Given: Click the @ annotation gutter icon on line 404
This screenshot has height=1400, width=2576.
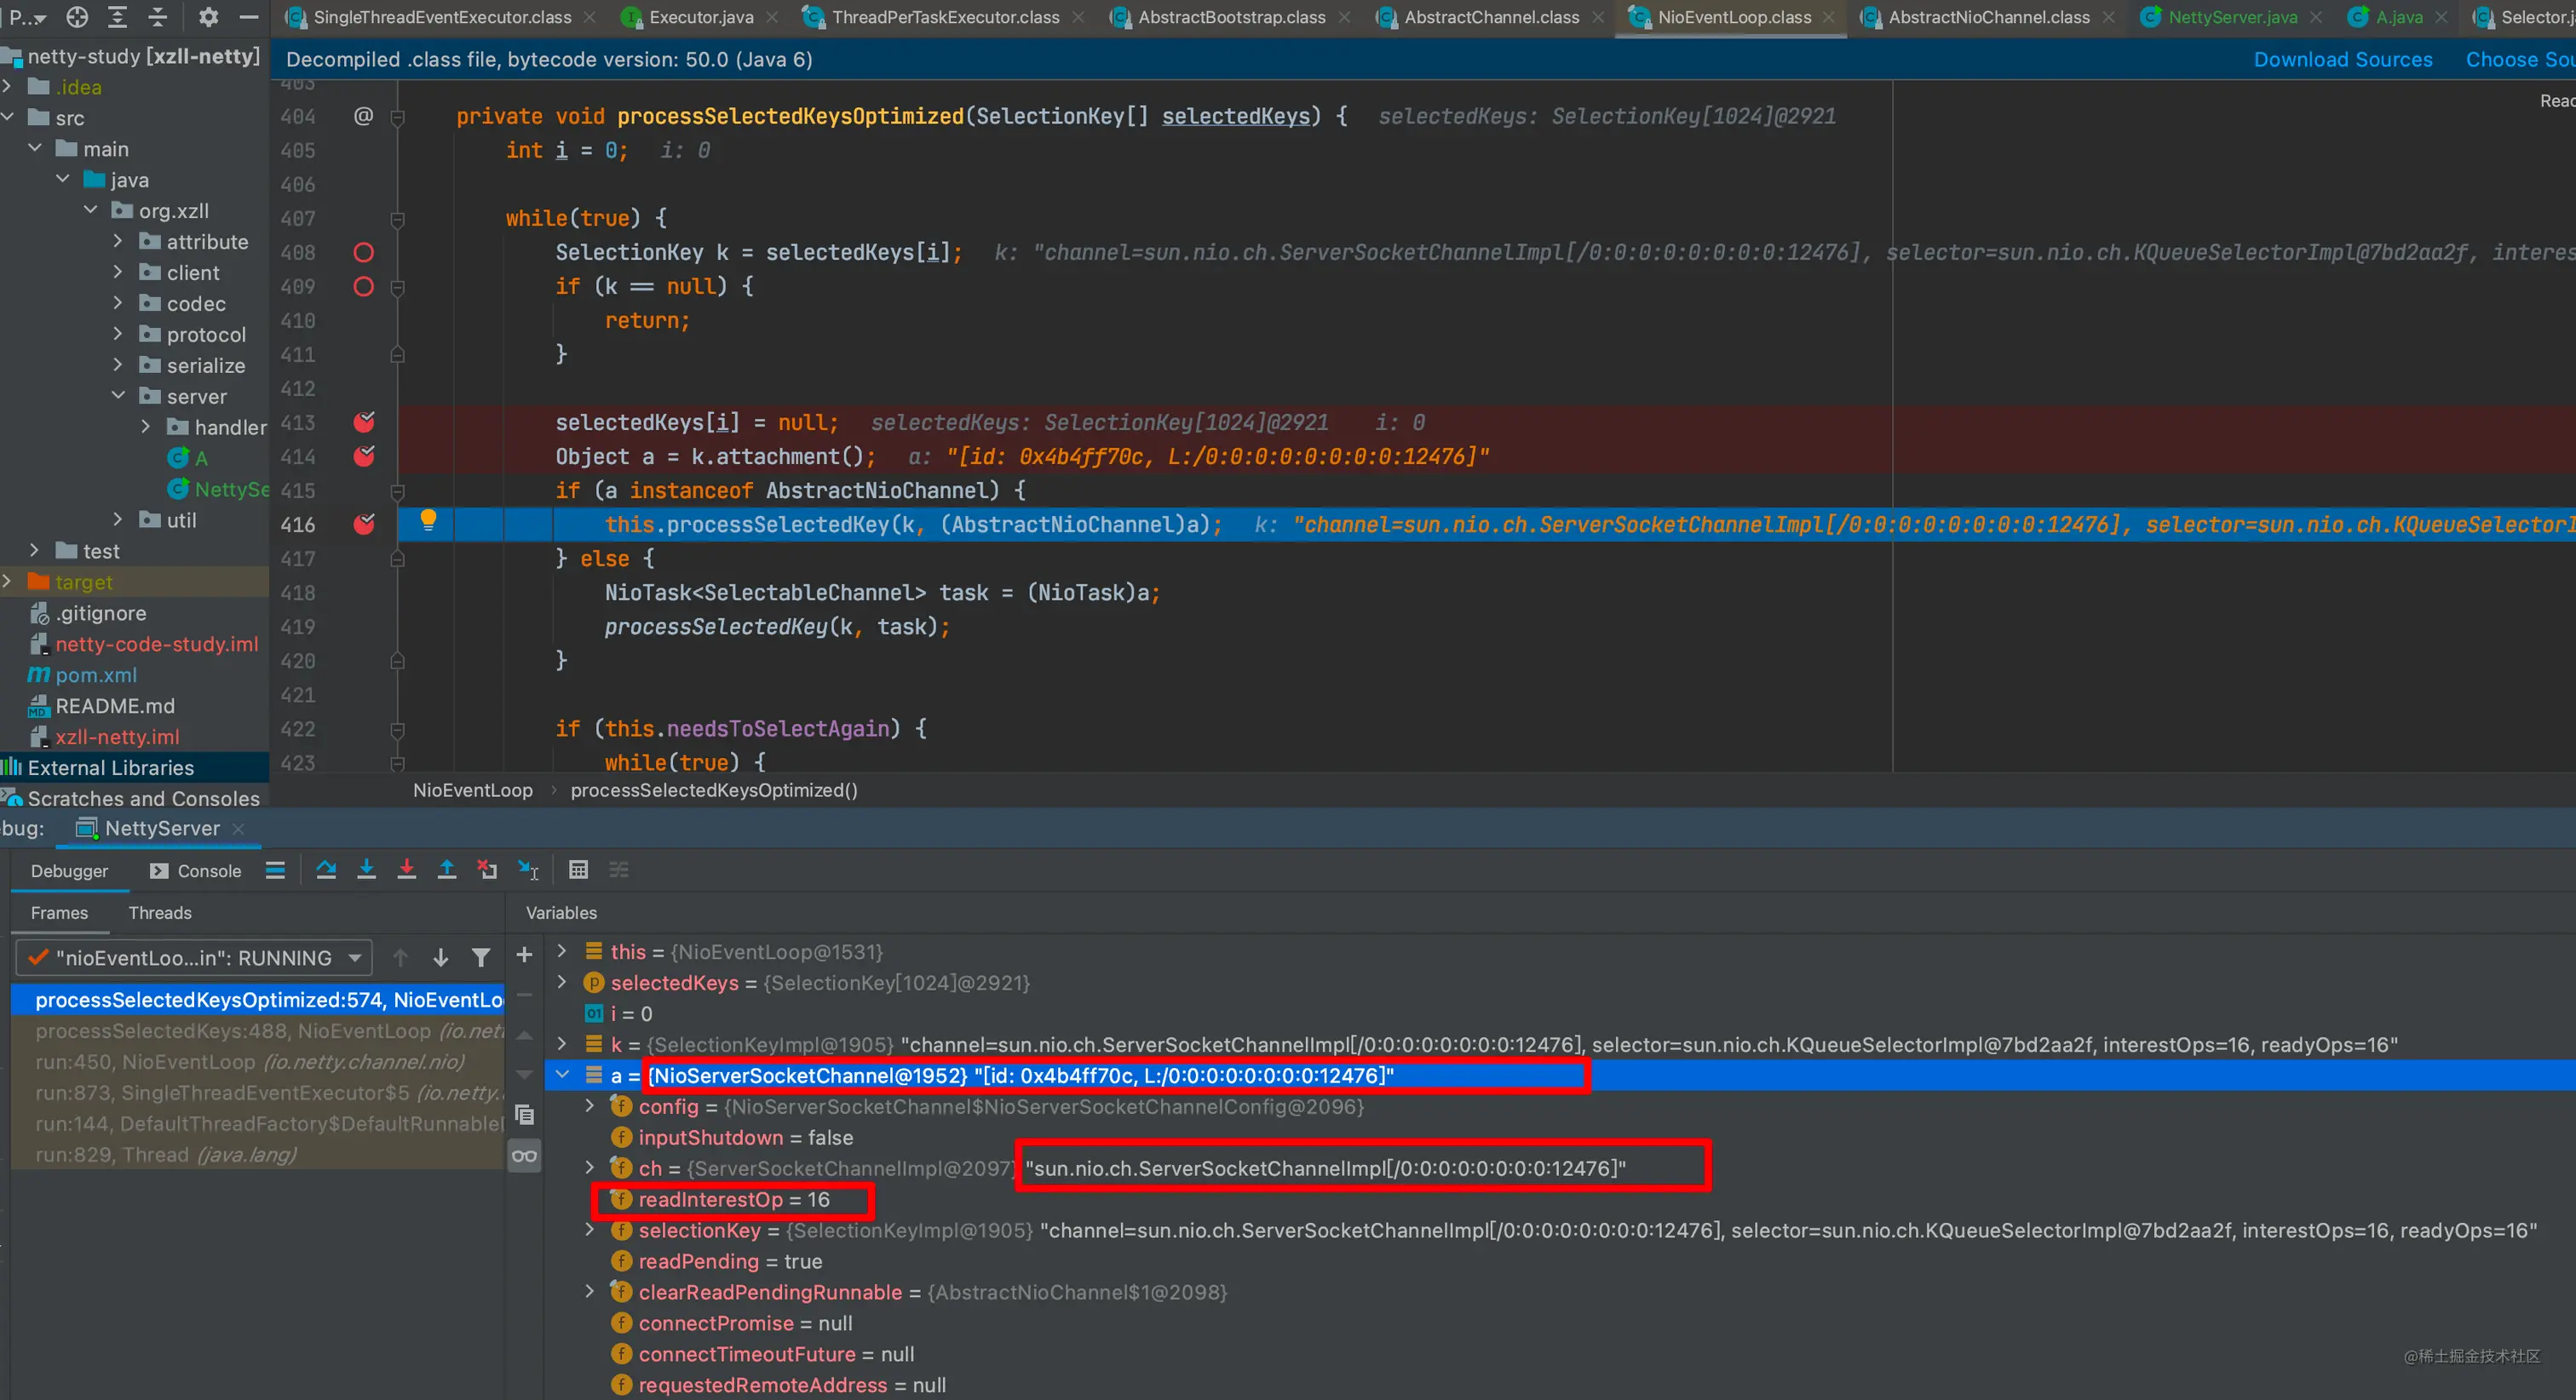Looking at the screenshot, I should point(364,116).
